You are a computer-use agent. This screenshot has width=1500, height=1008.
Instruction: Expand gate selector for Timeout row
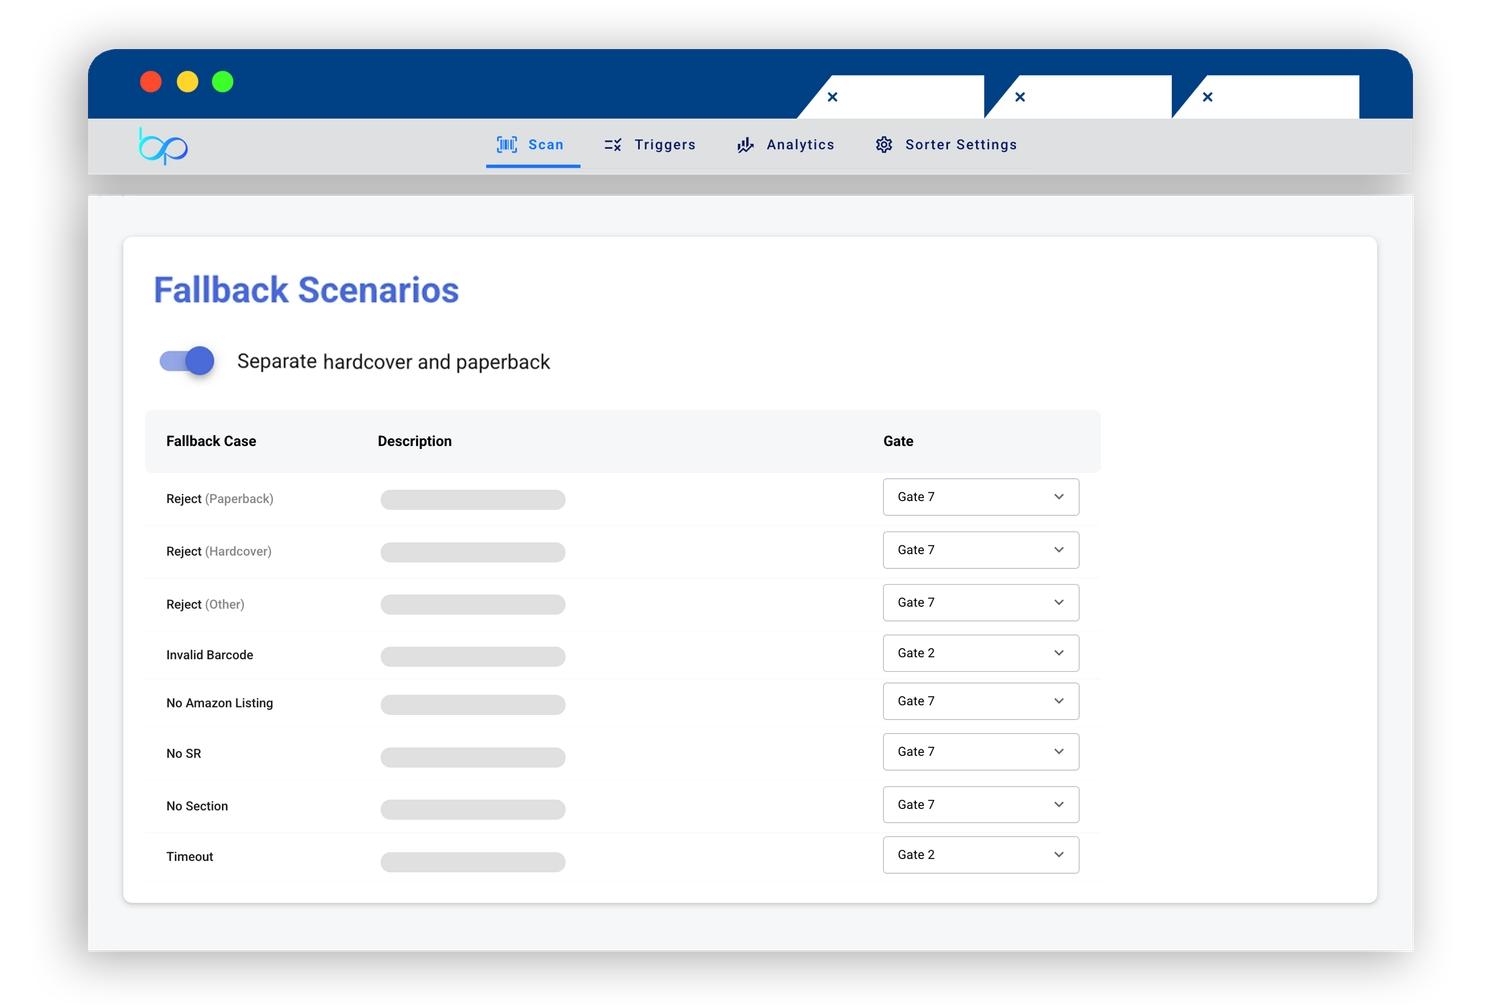[980, 855]
